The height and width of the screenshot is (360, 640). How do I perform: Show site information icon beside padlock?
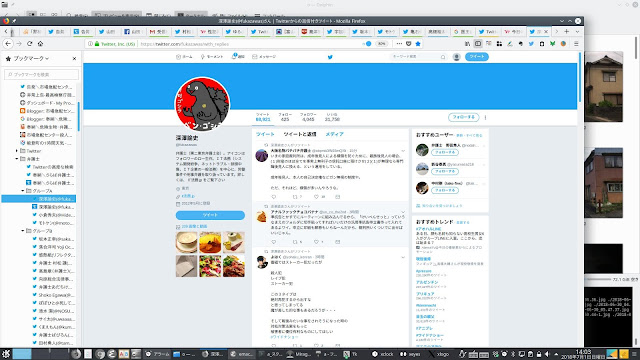pos(90,44)
